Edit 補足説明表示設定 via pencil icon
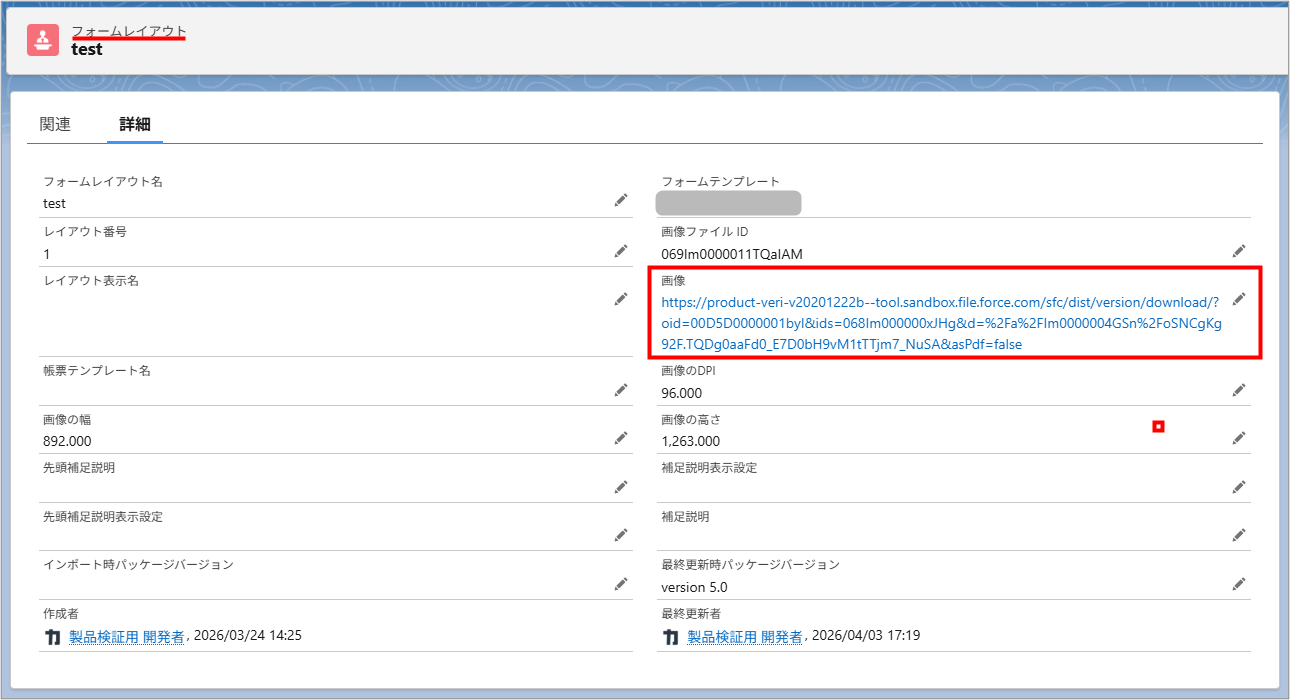Screen dimensions: 1290x700 1239,487
